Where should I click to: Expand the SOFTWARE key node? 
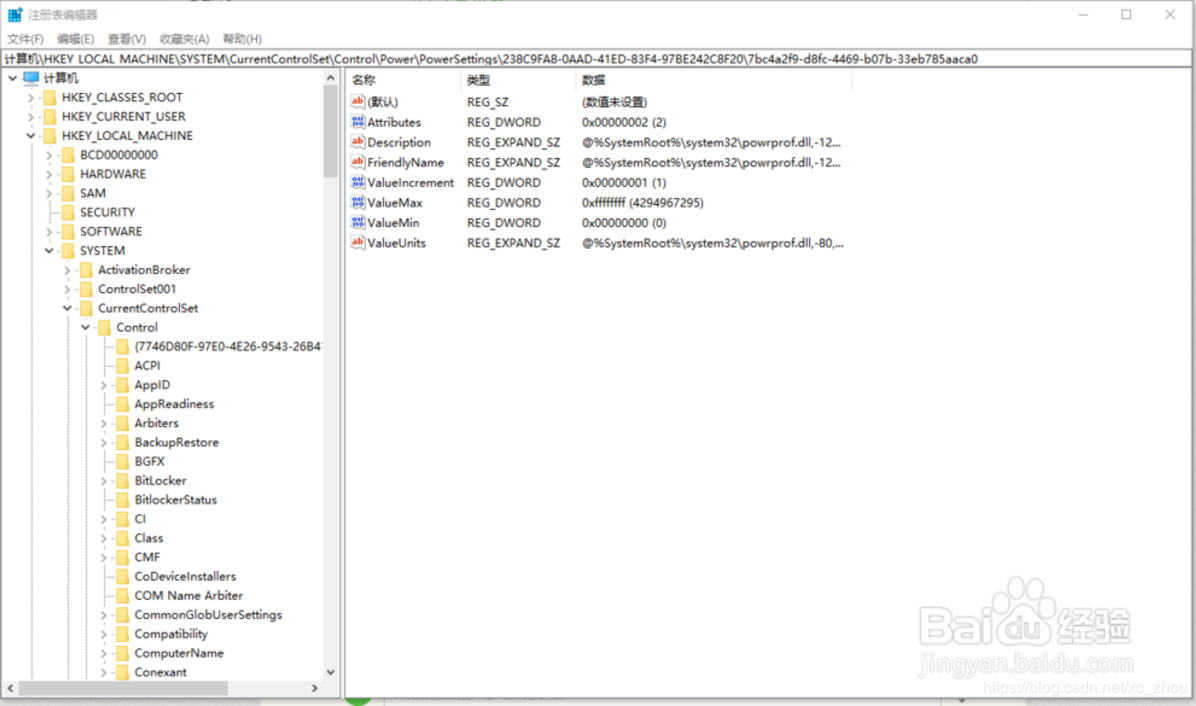pyautogui.click(x=49, y=232)
